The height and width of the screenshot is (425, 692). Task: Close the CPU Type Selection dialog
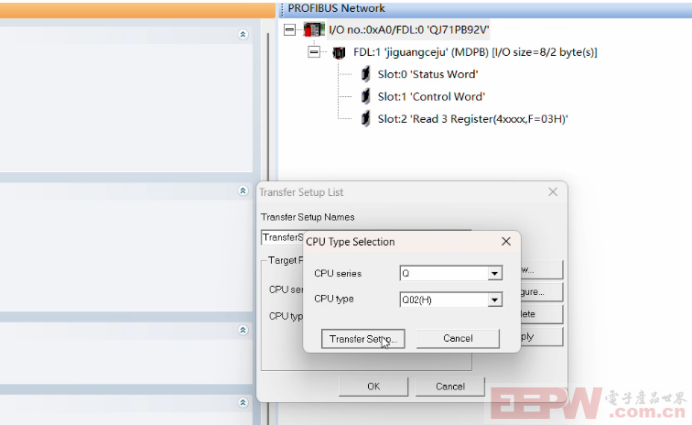click(506, 241)
